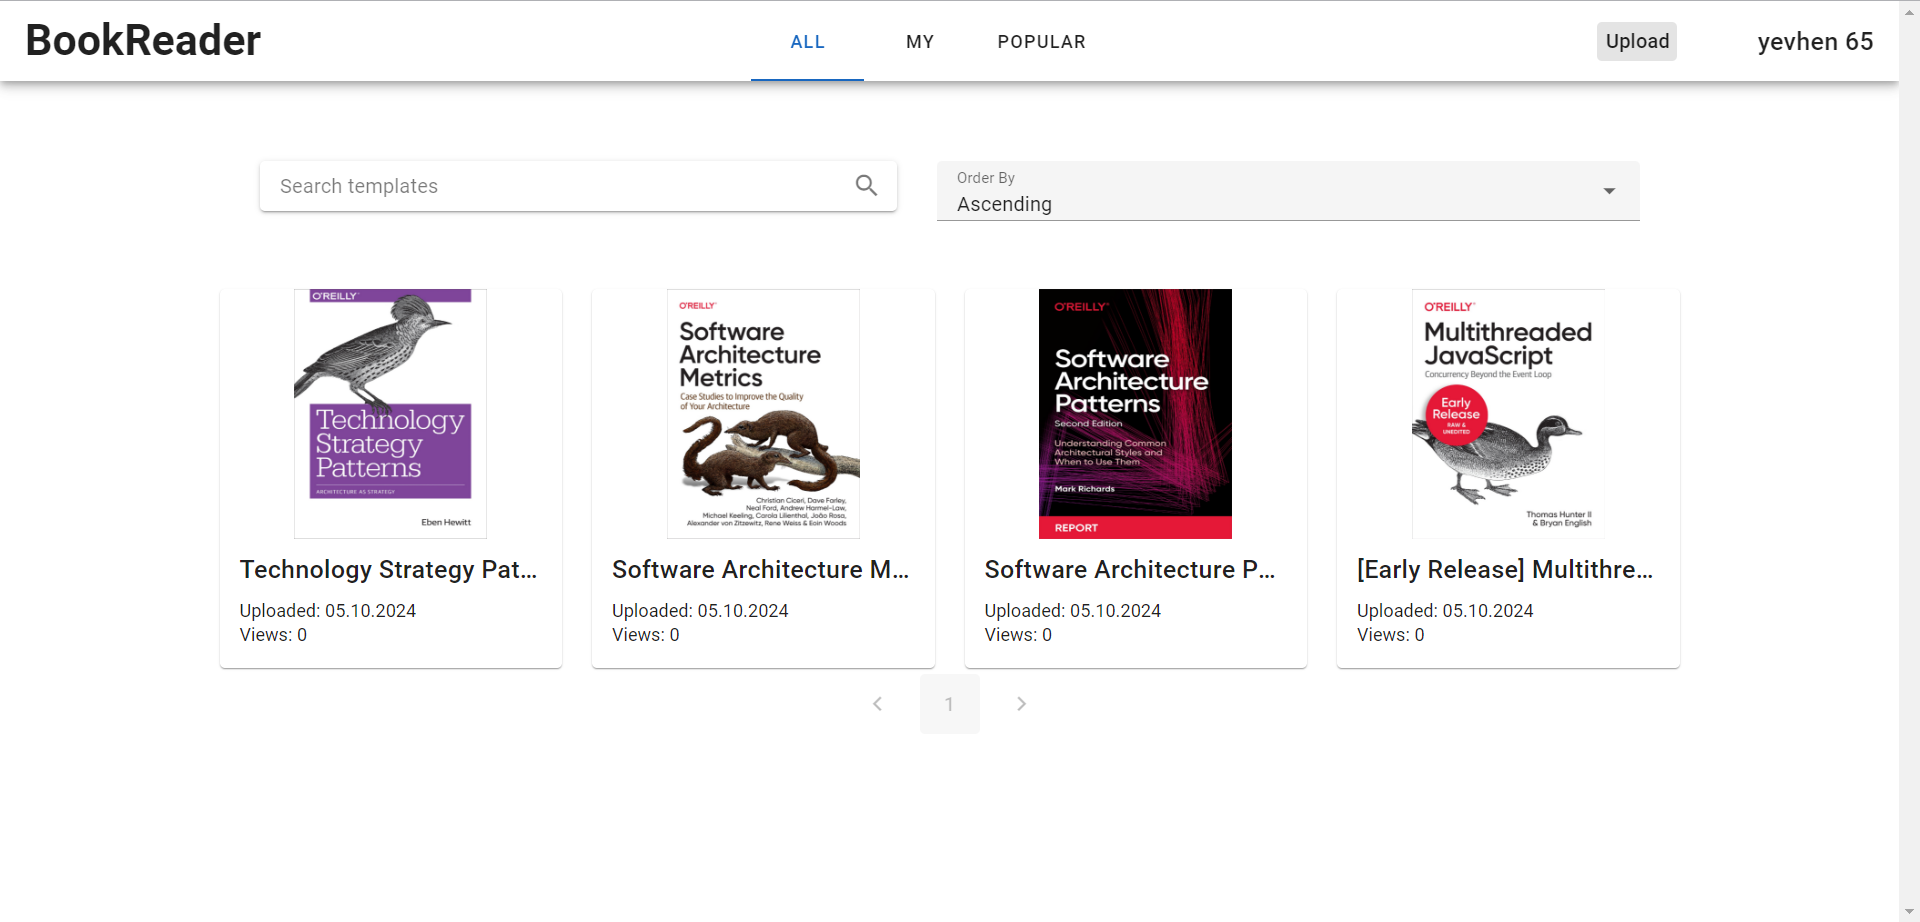Screen dimensions: 1920x922
Task: Click the Upload button
Action: click(1637, 42)
